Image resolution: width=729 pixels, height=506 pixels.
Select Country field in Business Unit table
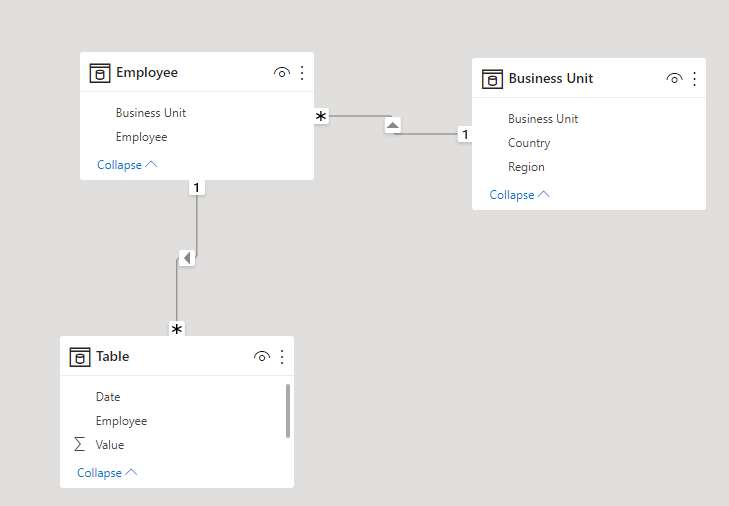[529, 143]
